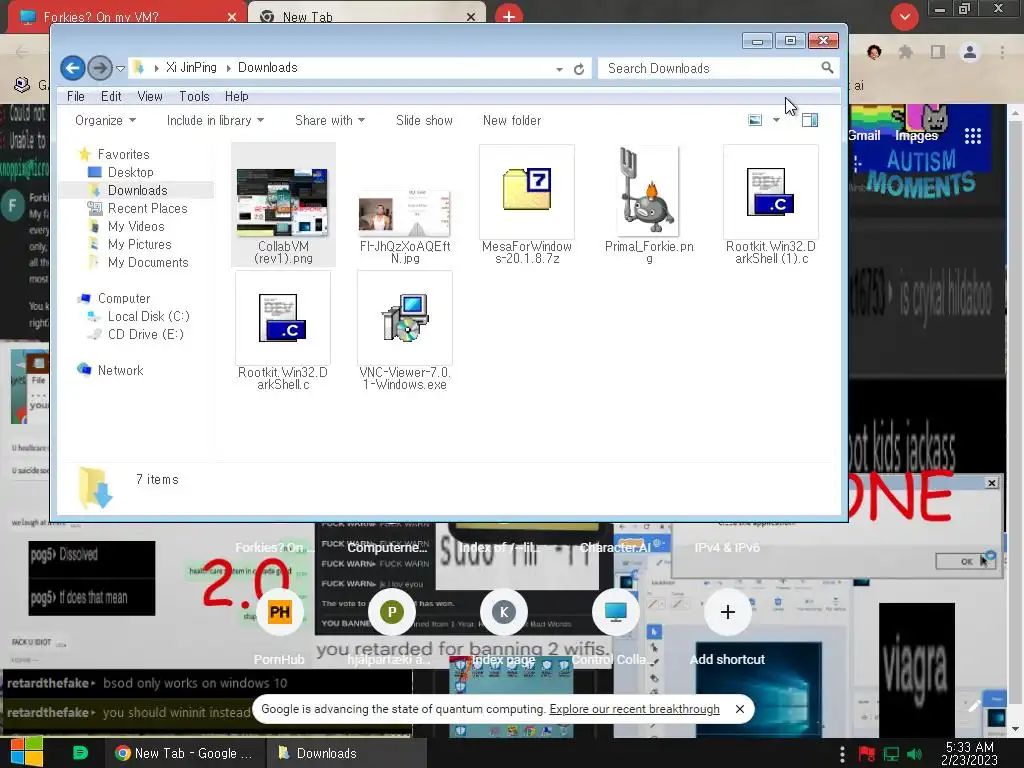Create a New folder
The height and width of the screenshot is (768, 1024).
coord(512,120)
